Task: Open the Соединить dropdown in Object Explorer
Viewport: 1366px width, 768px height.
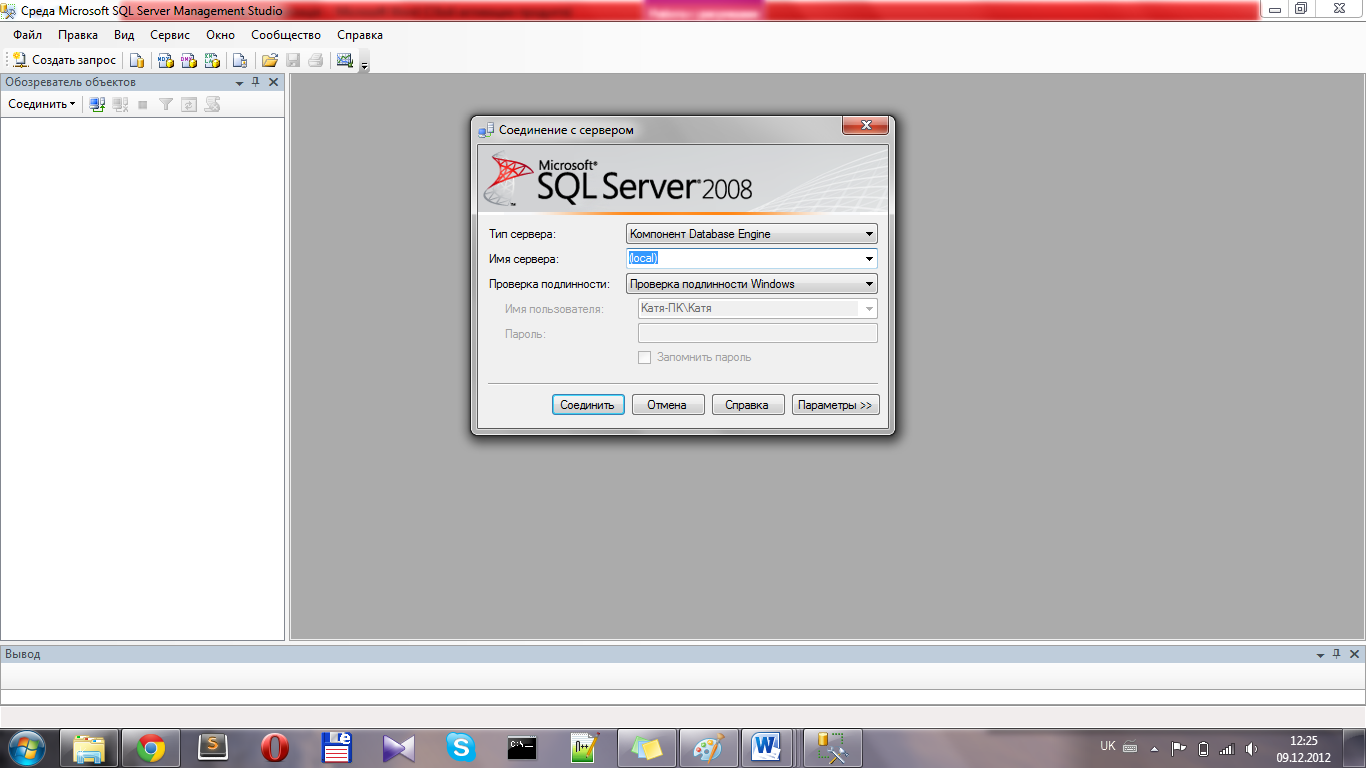Action: (41, 104)
